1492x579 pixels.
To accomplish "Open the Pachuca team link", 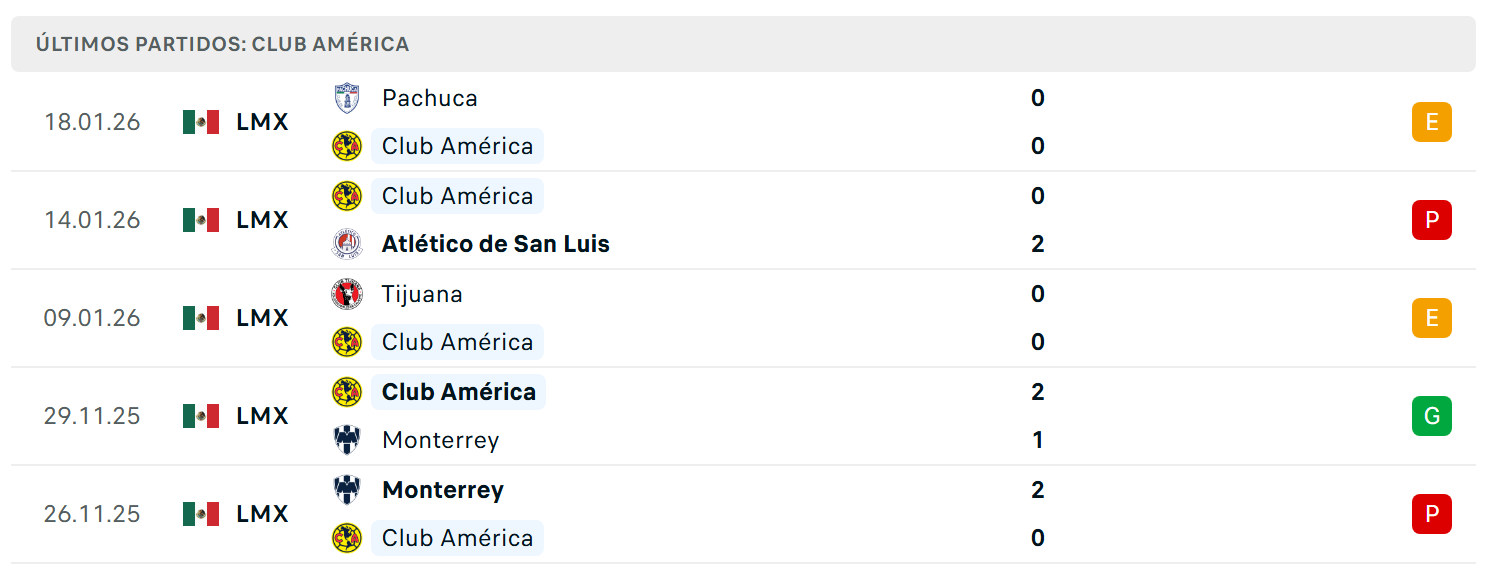I will coord(430,98).
